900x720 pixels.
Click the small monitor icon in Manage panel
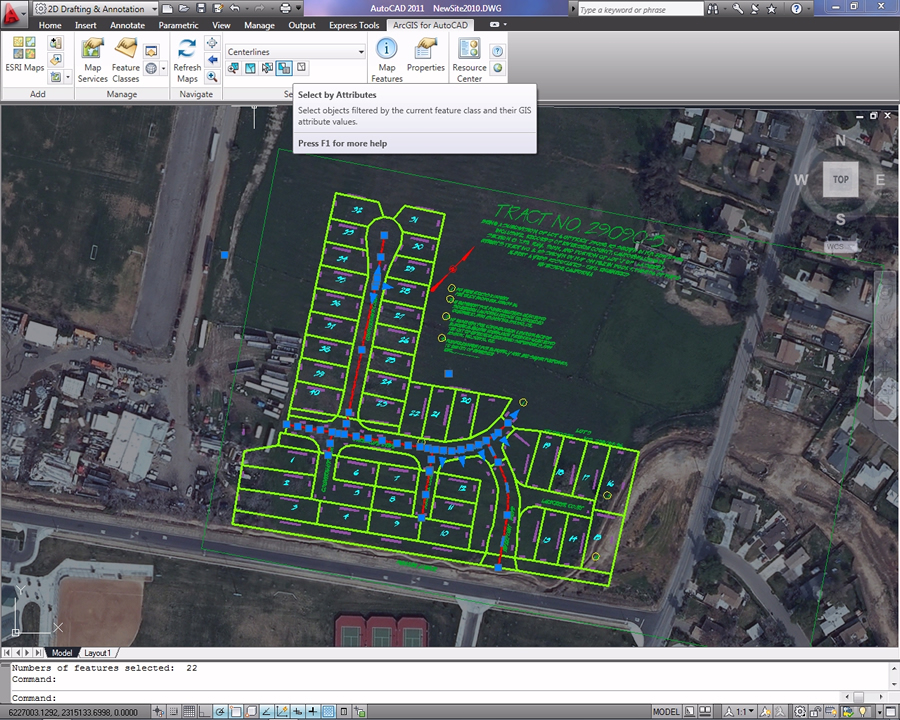[x=150, y=51]
